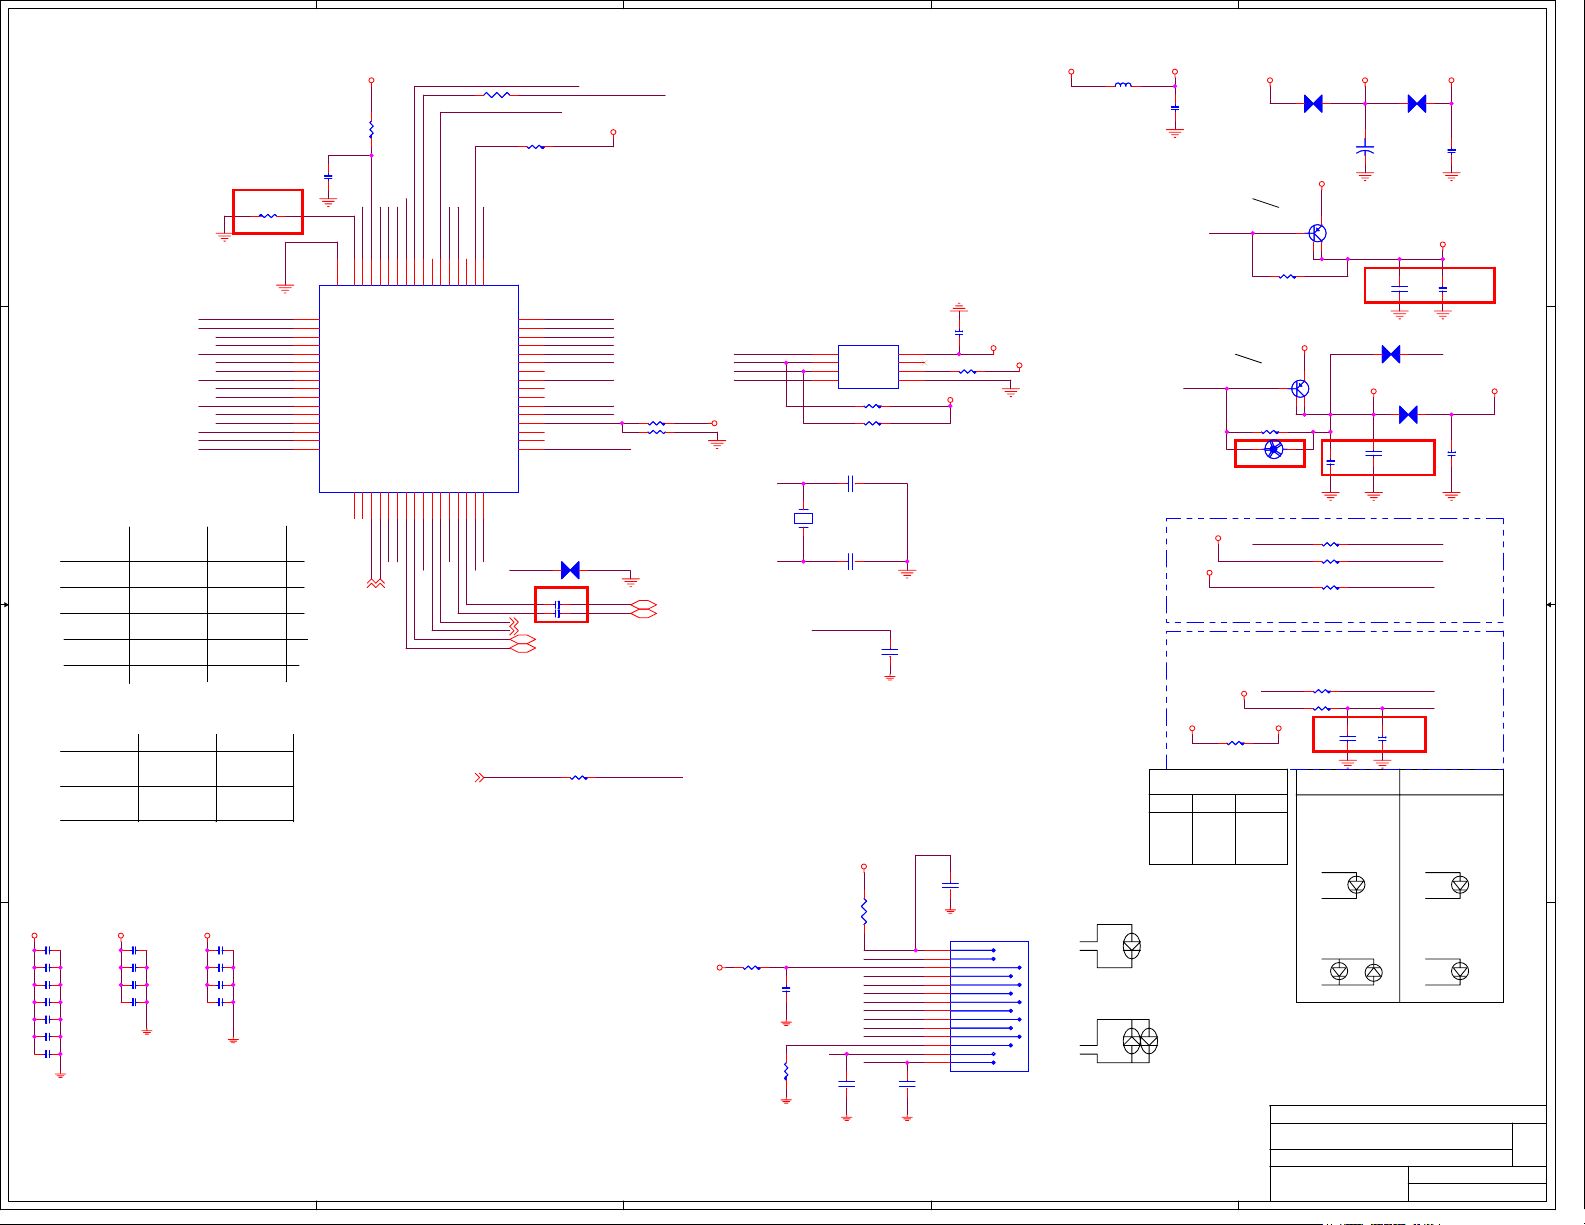Click the capacitor on the crystal's lower branch

850,562
